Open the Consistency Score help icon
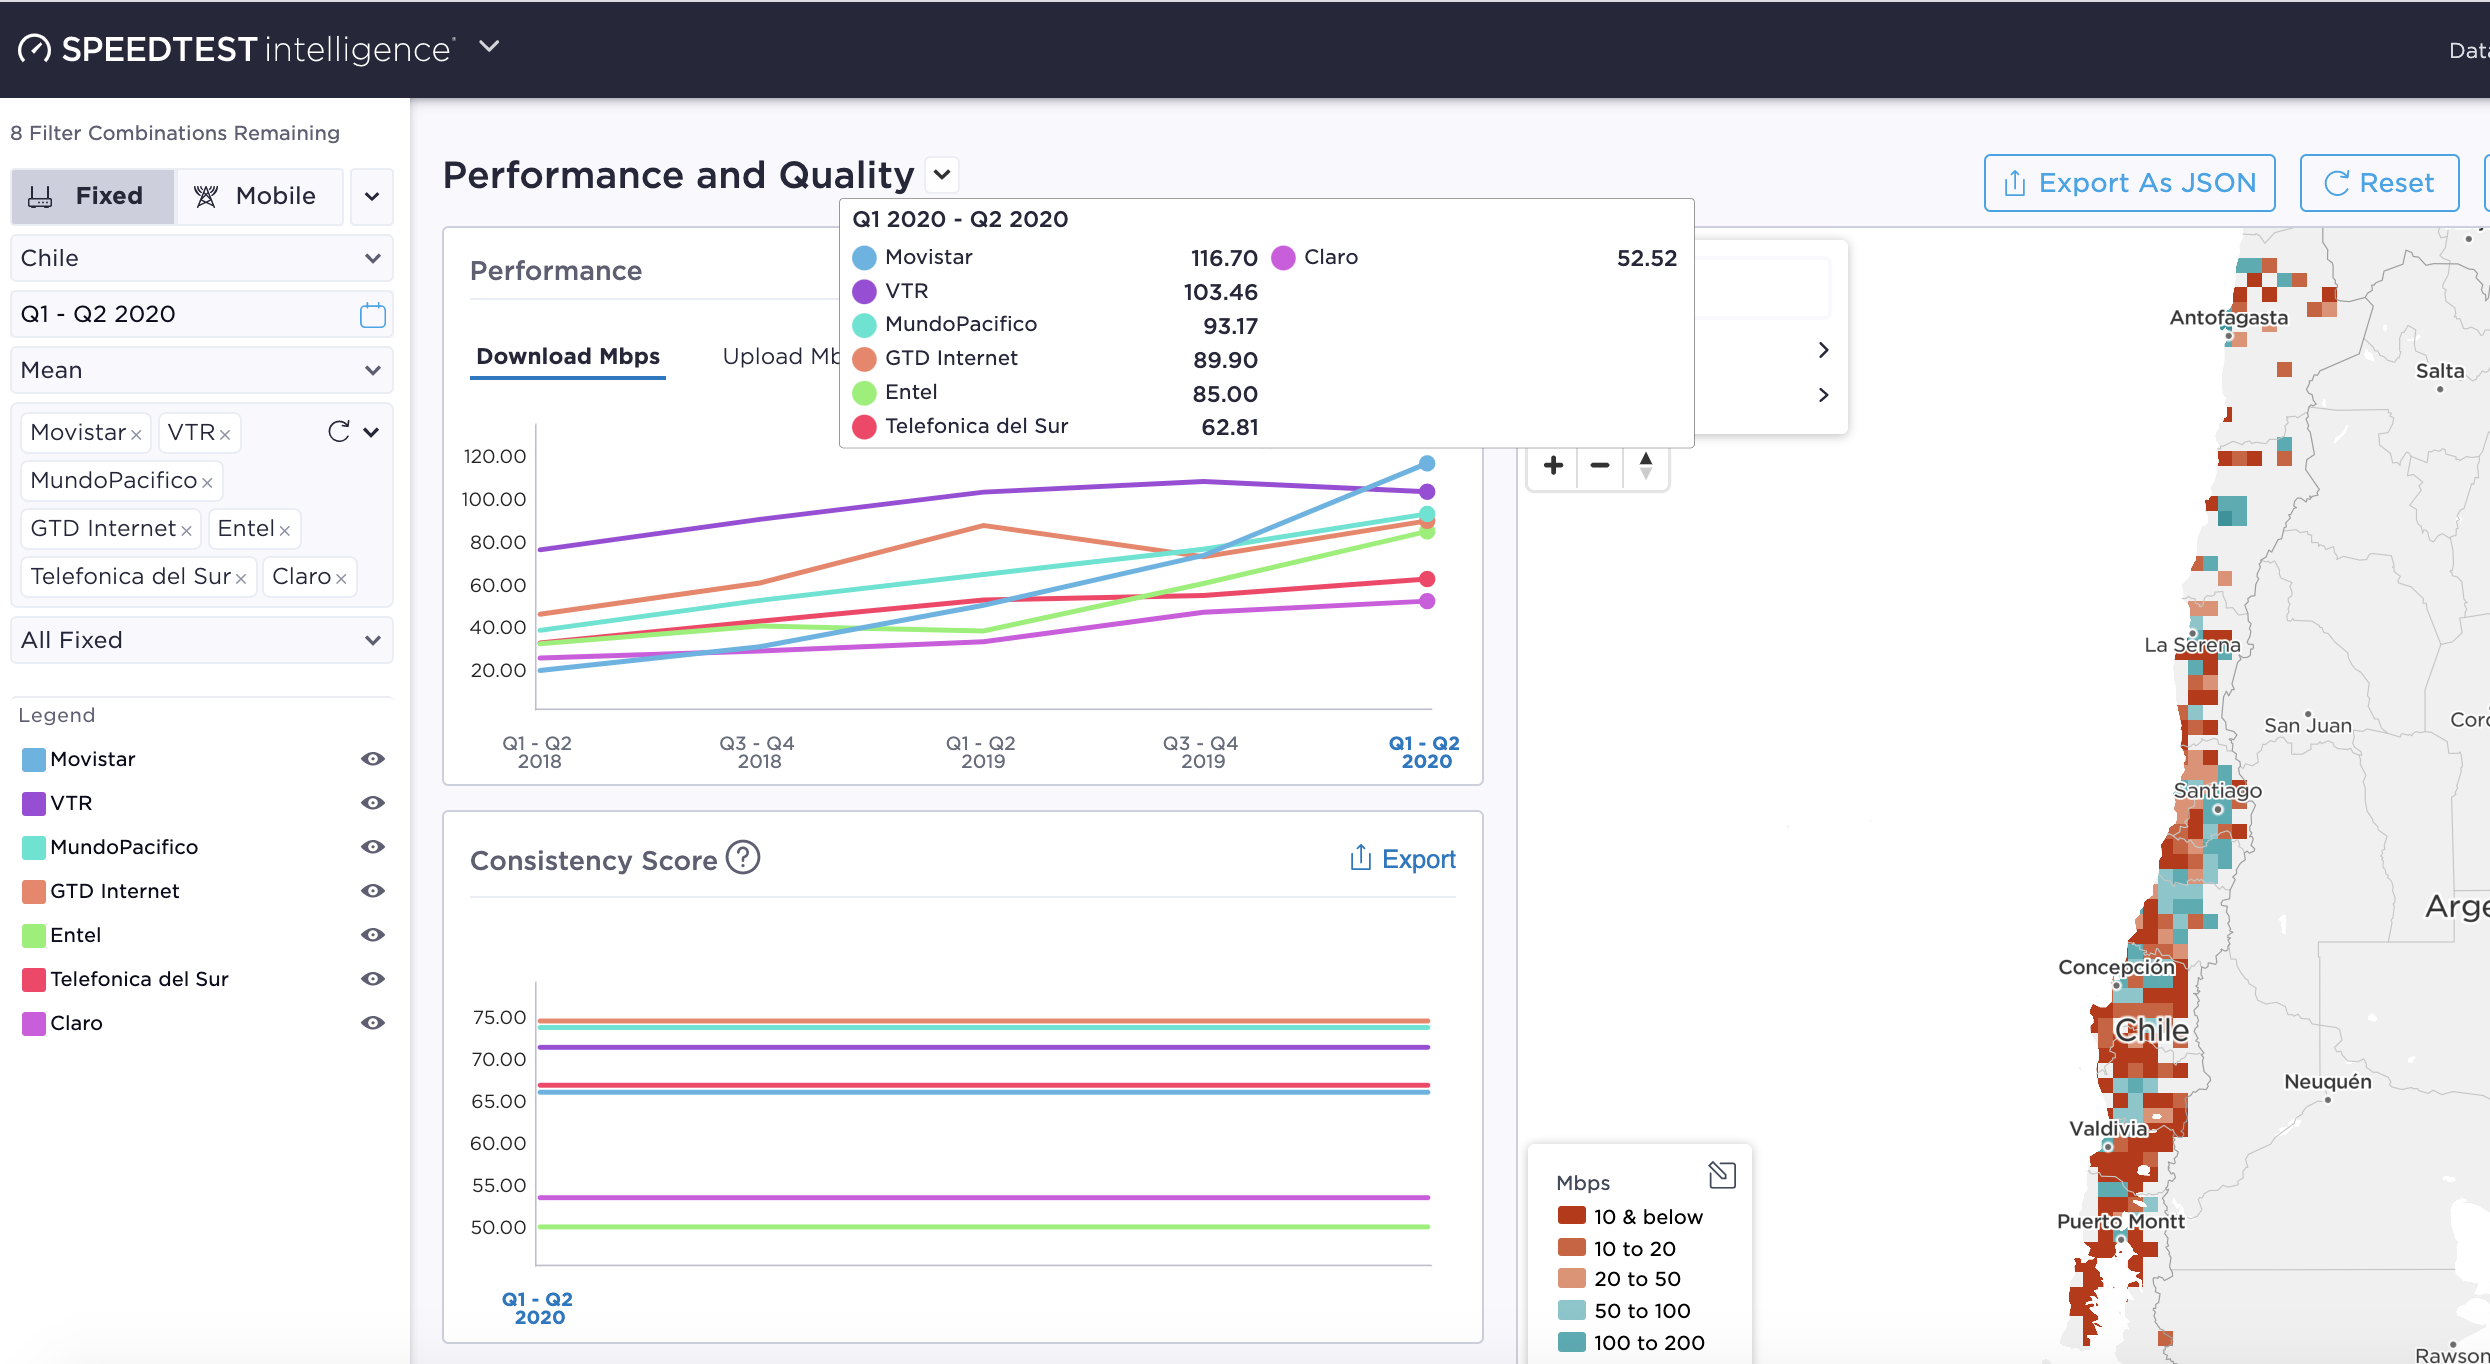Viewport: 2490px width, 1364px height. pyautogui.click(x=743, y=858)
